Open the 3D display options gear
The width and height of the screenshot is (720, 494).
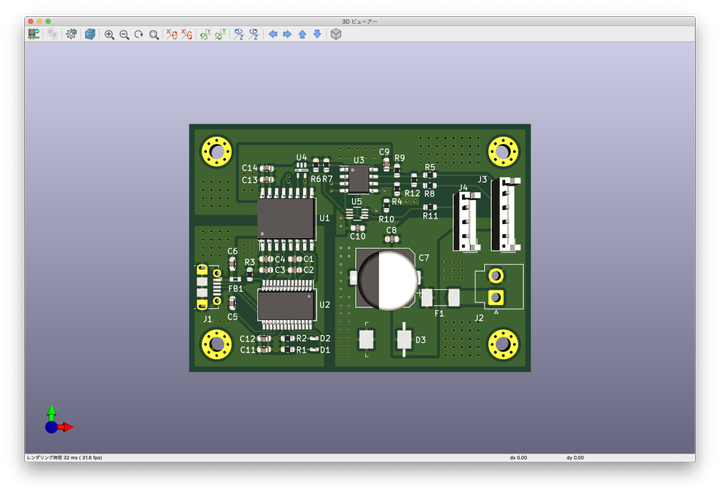[71, 34]
